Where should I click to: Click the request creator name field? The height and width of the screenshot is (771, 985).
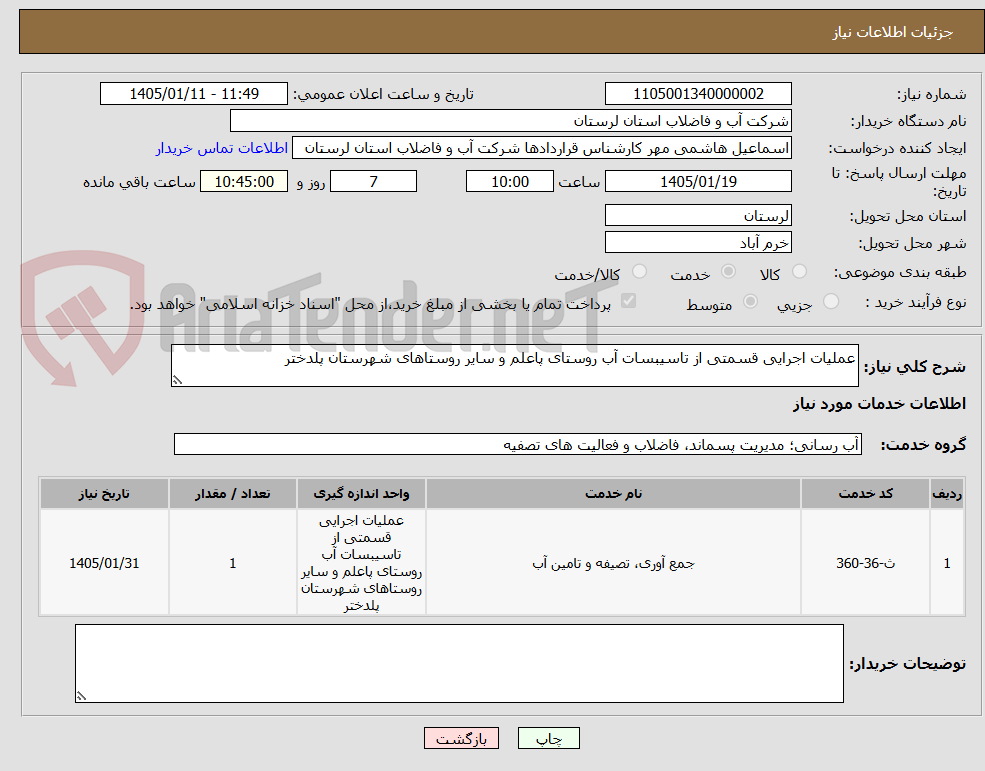point(541,148)
